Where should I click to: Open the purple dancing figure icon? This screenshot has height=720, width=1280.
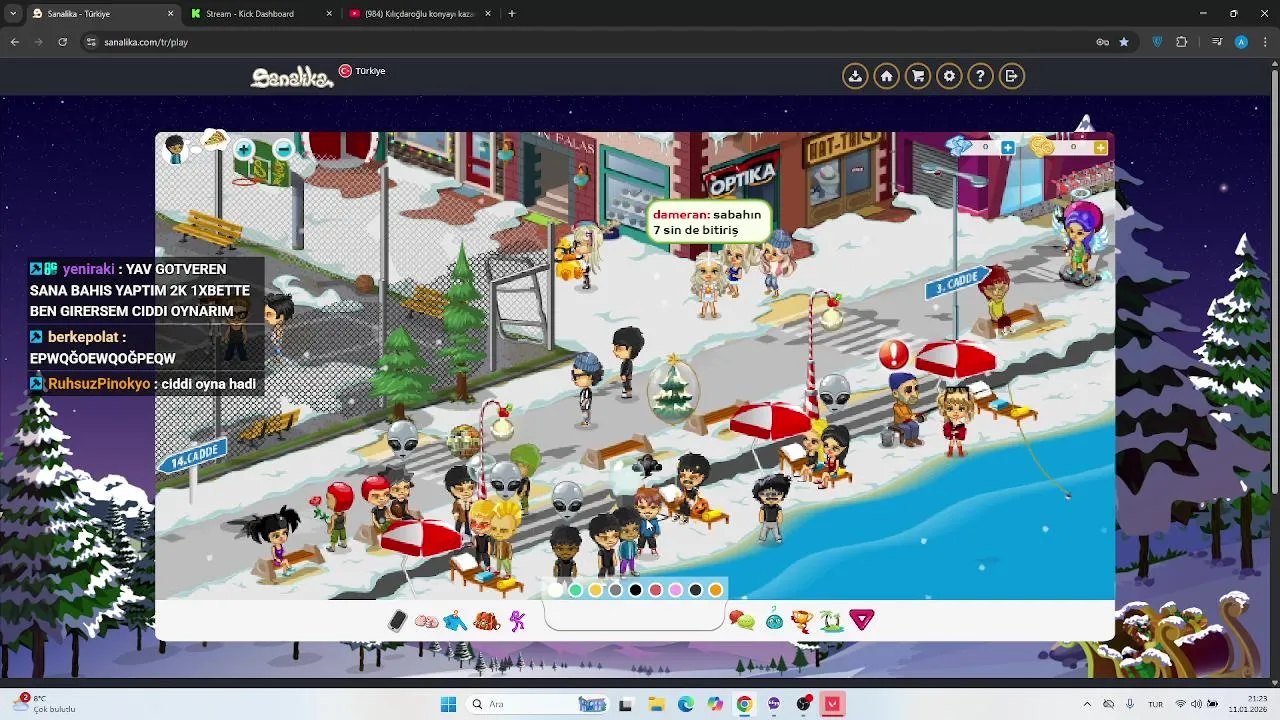tap(517, 621)
